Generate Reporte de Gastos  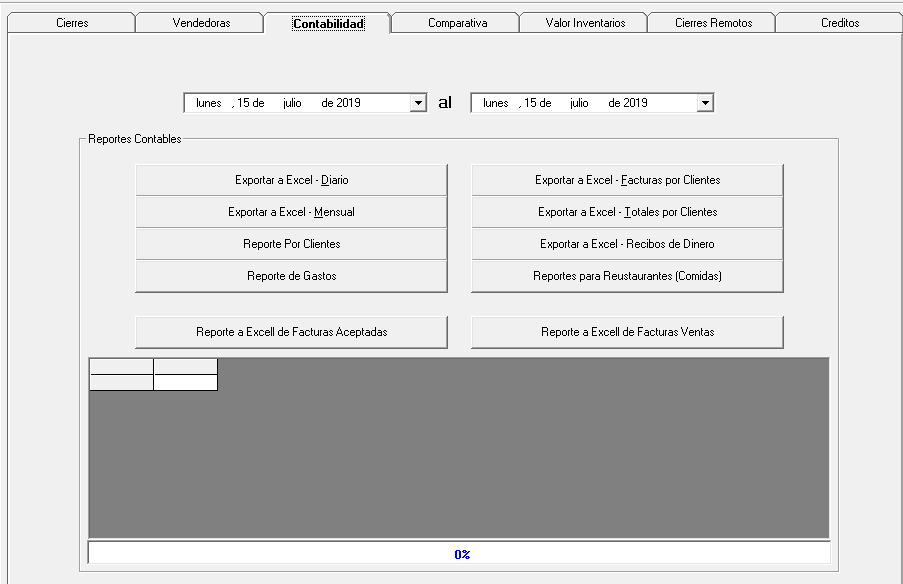pyautogui.click(x=291, y=276)
